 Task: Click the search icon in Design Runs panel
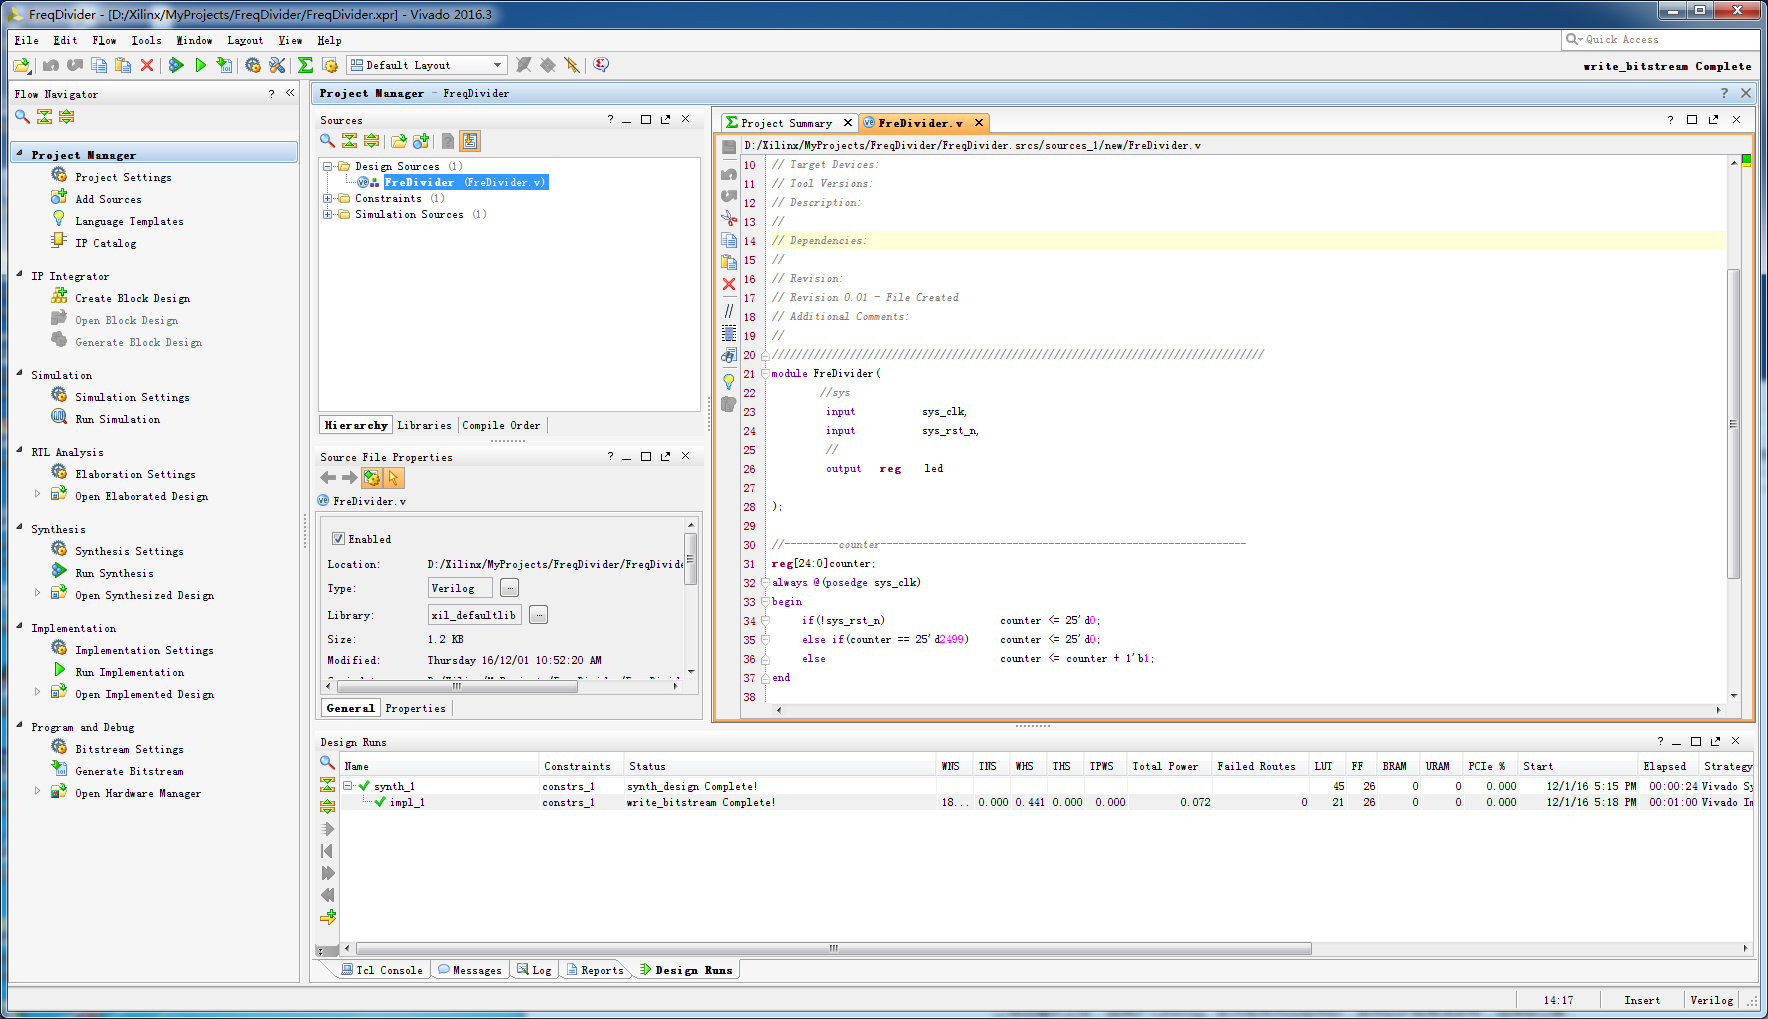pyautogui.click(x=327, y=763)
